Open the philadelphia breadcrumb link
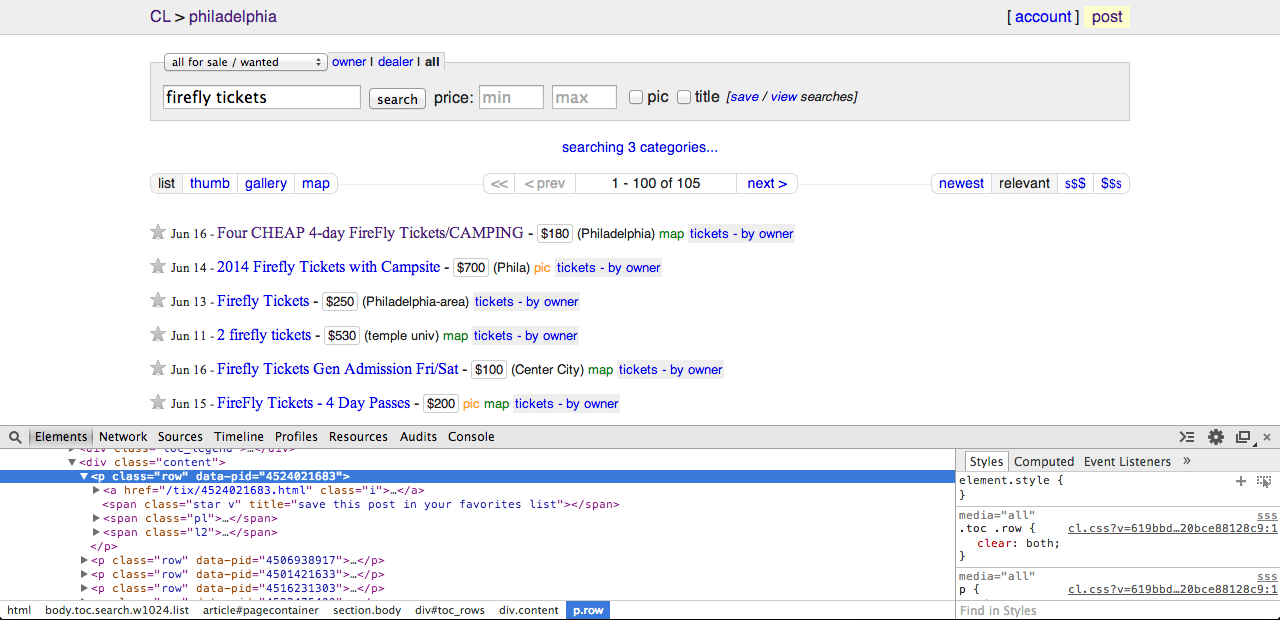 click(233, 16)
